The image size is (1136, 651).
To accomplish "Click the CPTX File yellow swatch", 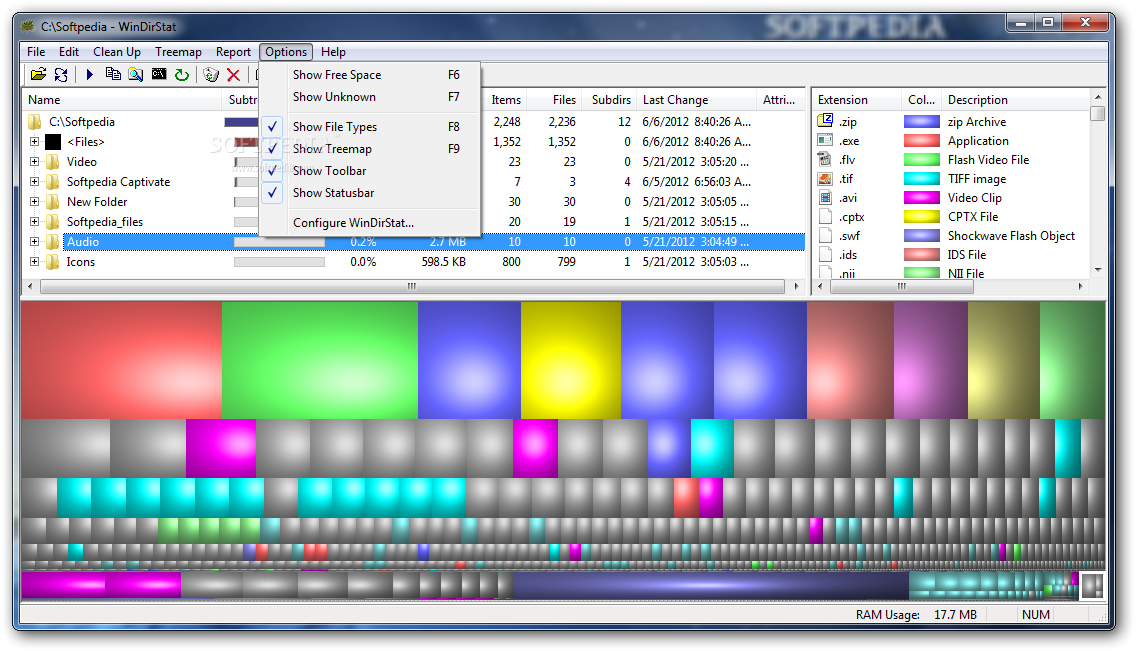I will [922, 216].
